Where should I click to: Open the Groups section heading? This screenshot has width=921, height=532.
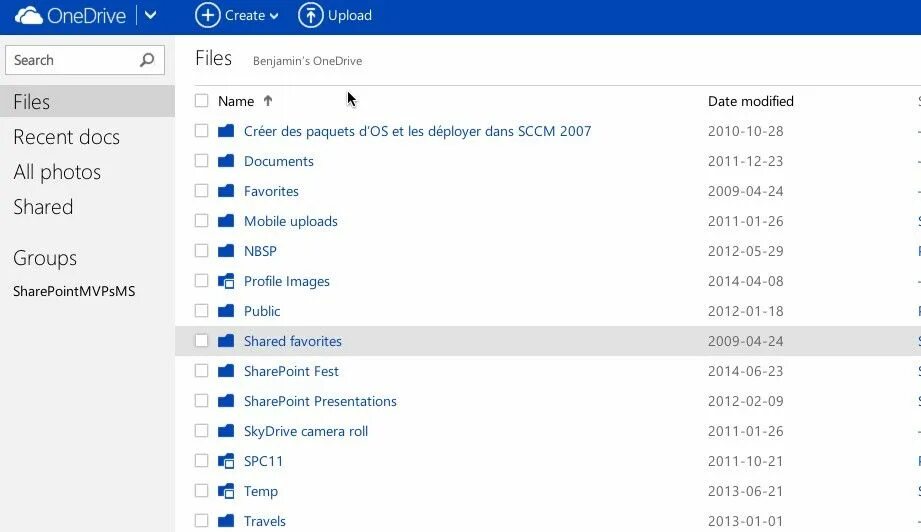point(45,258)
